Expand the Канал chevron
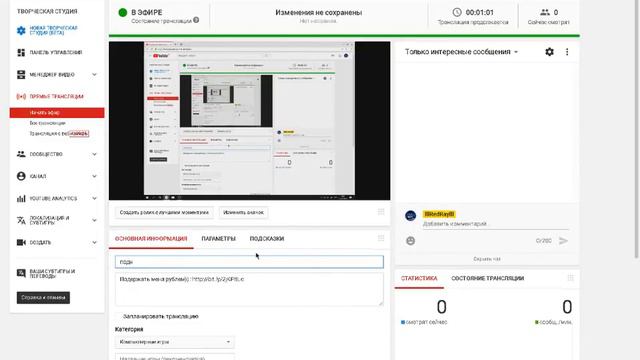The height and width of the screenshot is (360, 640). (94, 176)
